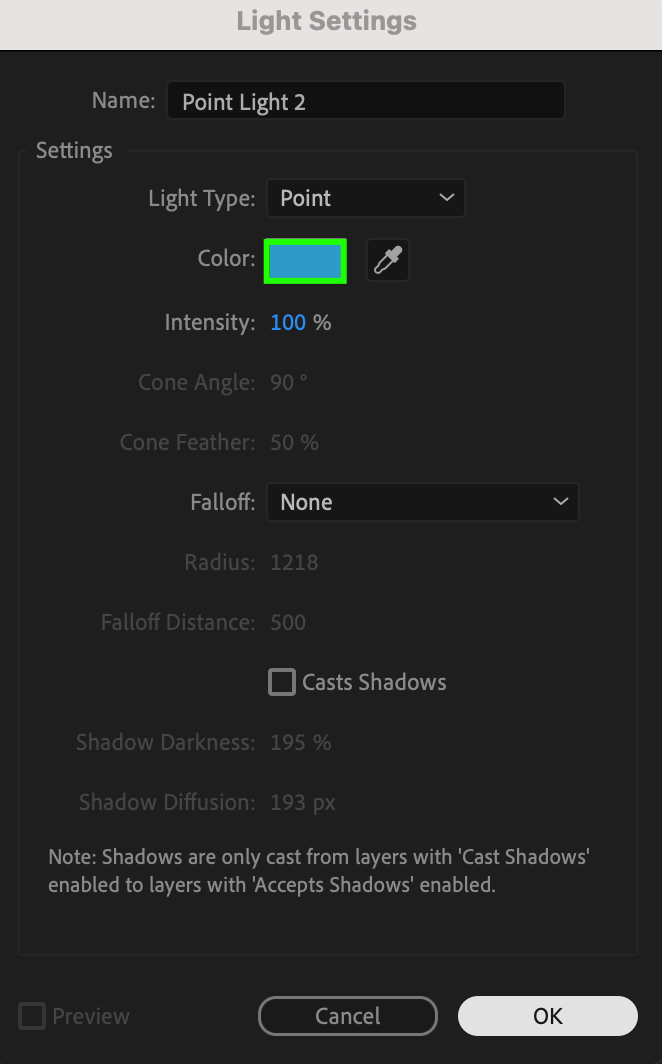Pick a color with the eyedropper tool
This screenshot has width=662, height=1064.
pyautogui.click(x=387, y=261)
